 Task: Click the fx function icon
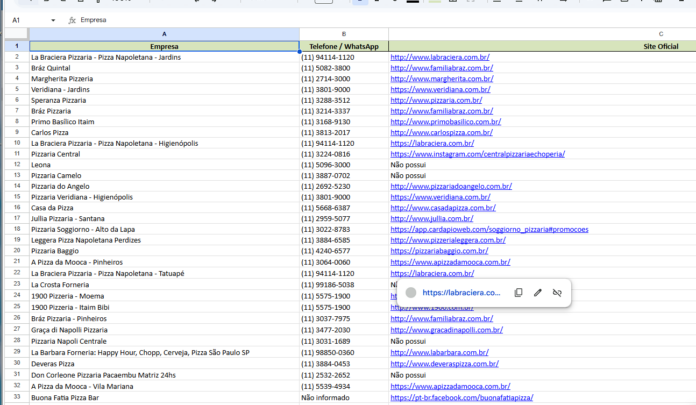click(72, 20)
